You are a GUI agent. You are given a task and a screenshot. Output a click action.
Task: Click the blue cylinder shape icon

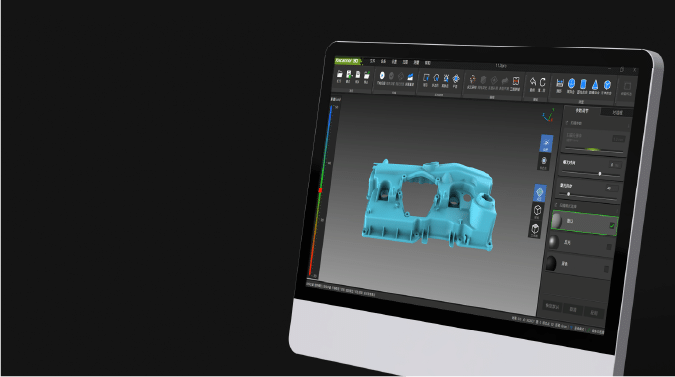coord(583,83)
